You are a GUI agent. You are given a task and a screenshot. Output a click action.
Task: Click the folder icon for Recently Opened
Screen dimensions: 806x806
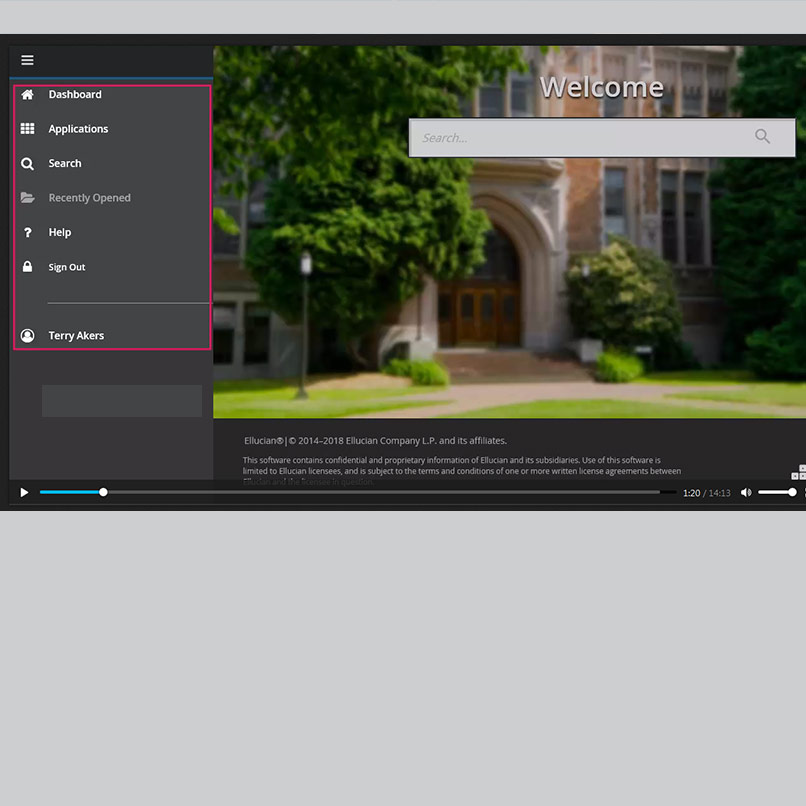28,198
